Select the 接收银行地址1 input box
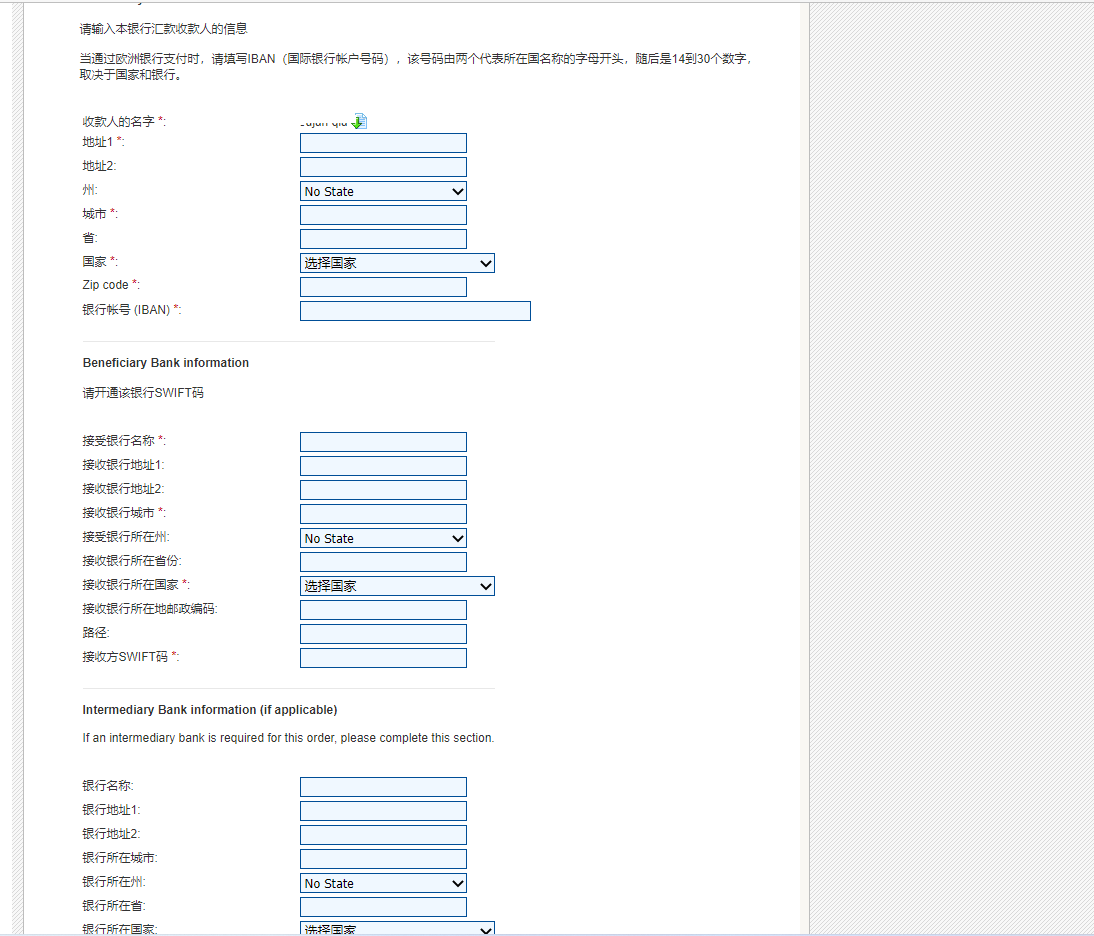The width and height of the screenshot is (1094, 936). coord(383,465)
